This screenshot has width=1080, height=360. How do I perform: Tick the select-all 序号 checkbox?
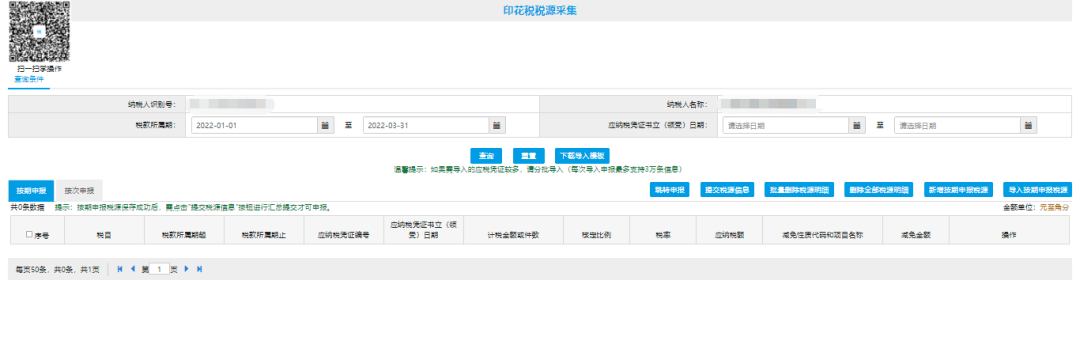pyautogui.click(x=29, y=235)
